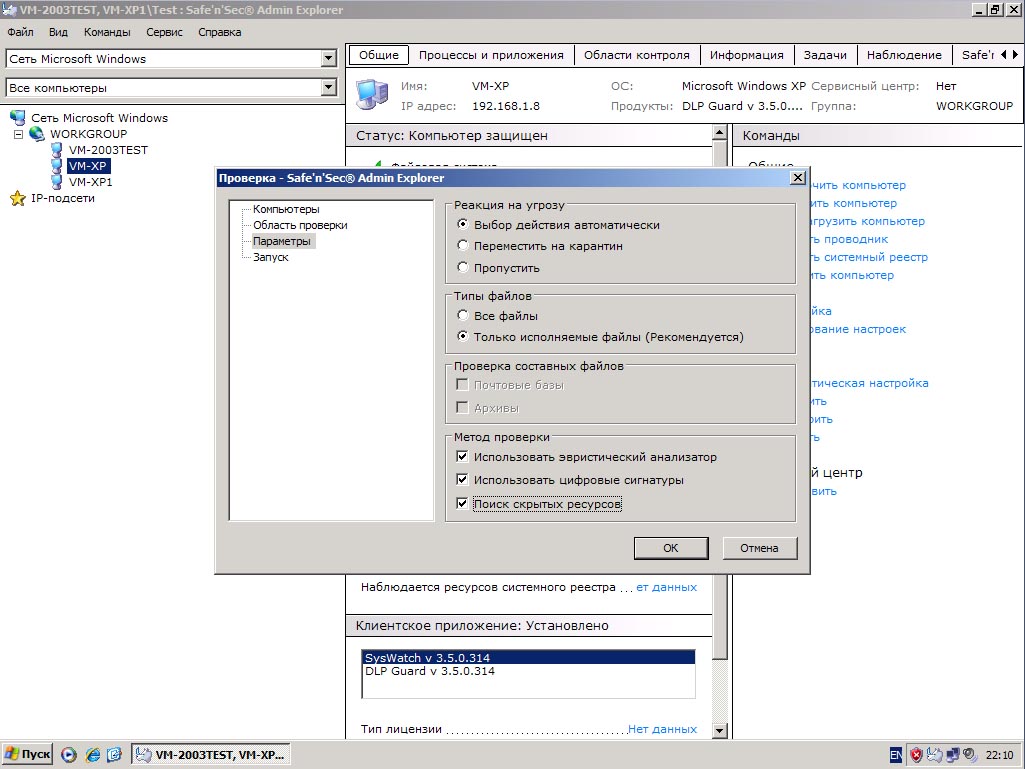This screenshot has width=1025, height=769.
Task: Click status panel scroll up arrow
Action: pyautogui.click(x=720, y=133)
